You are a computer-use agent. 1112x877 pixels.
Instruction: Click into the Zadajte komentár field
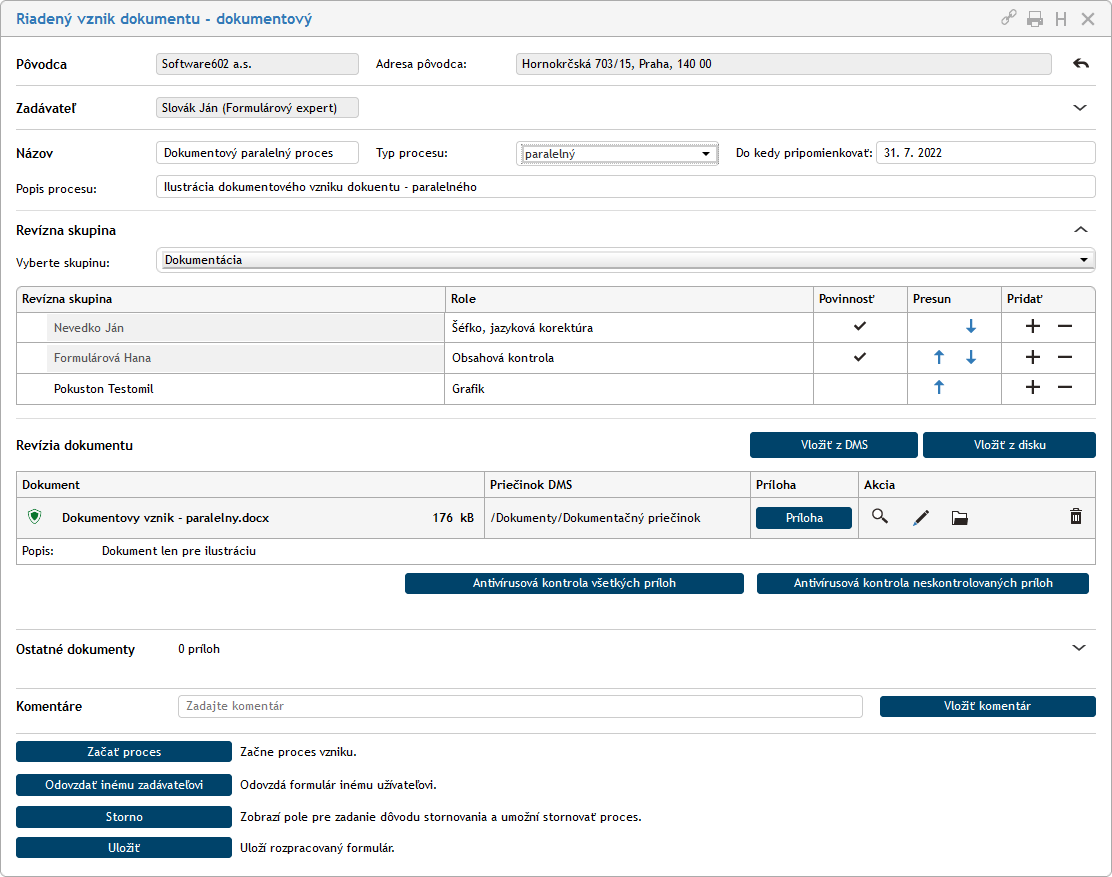click(520, 706)
